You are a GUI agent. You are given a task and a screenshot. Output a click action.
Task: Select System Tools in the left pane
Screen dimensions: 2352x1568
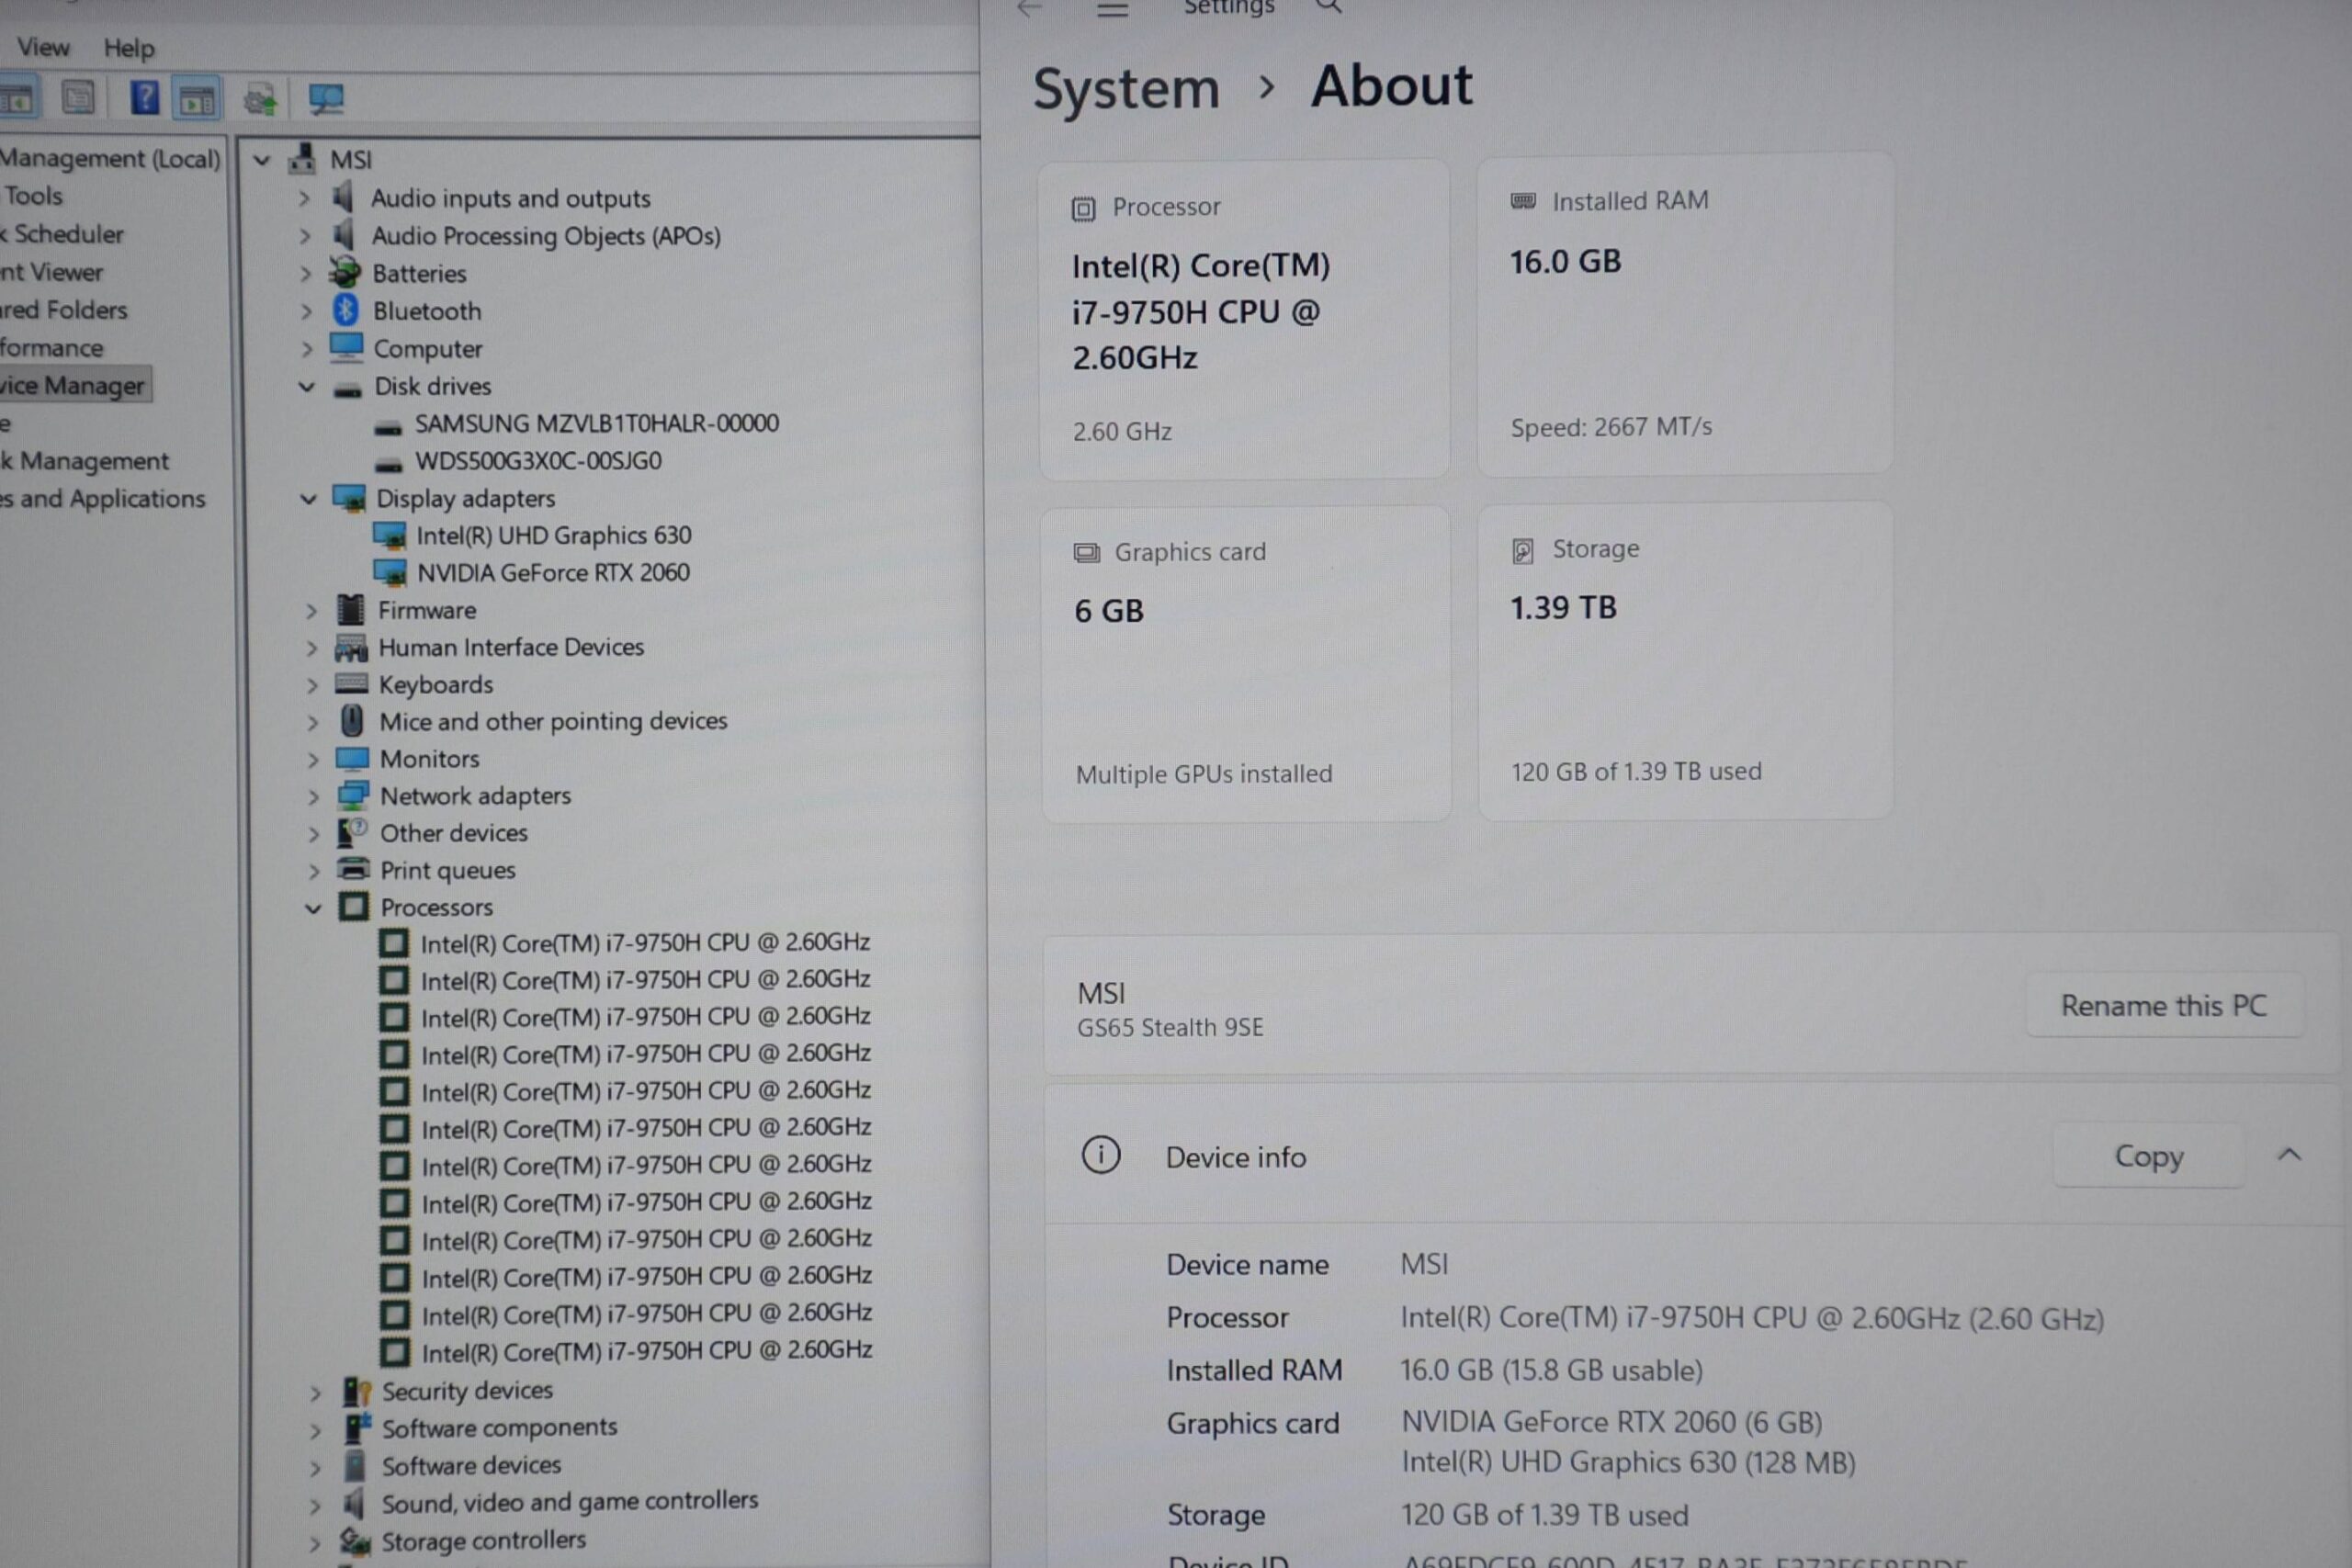pos(32,196)
